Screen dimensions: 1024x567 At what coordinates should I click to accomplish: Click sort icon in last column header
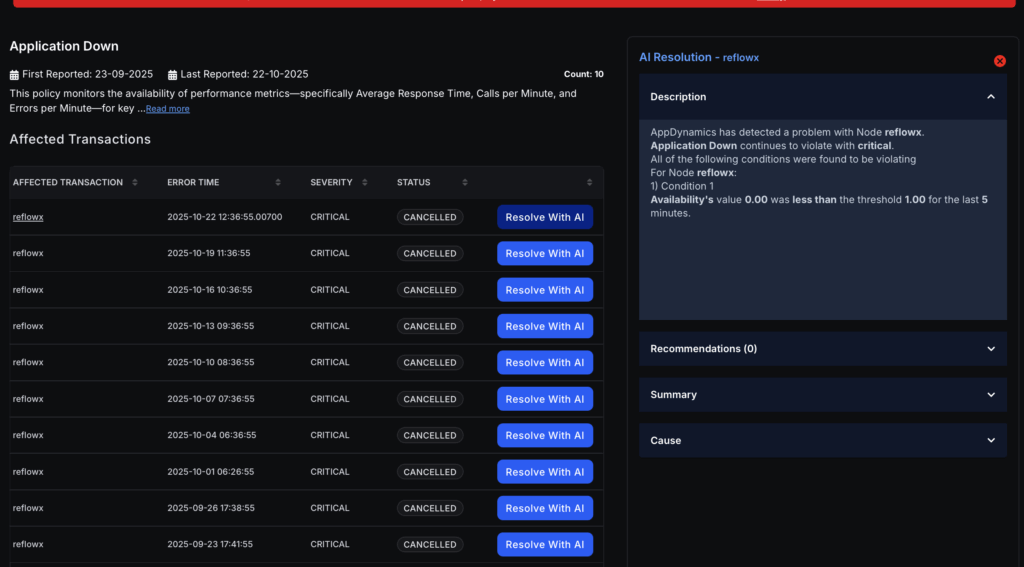click(590, 183)
